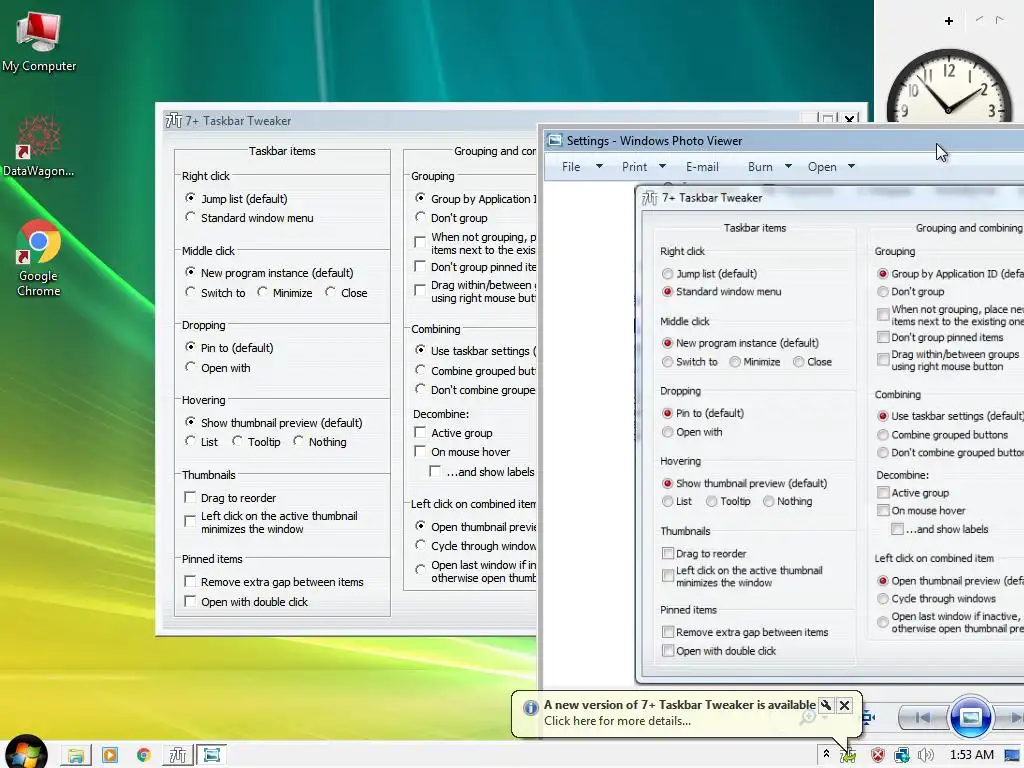Click the Photo Viewer title bar icon
The image size is (1024, 768).
(555, 140)
